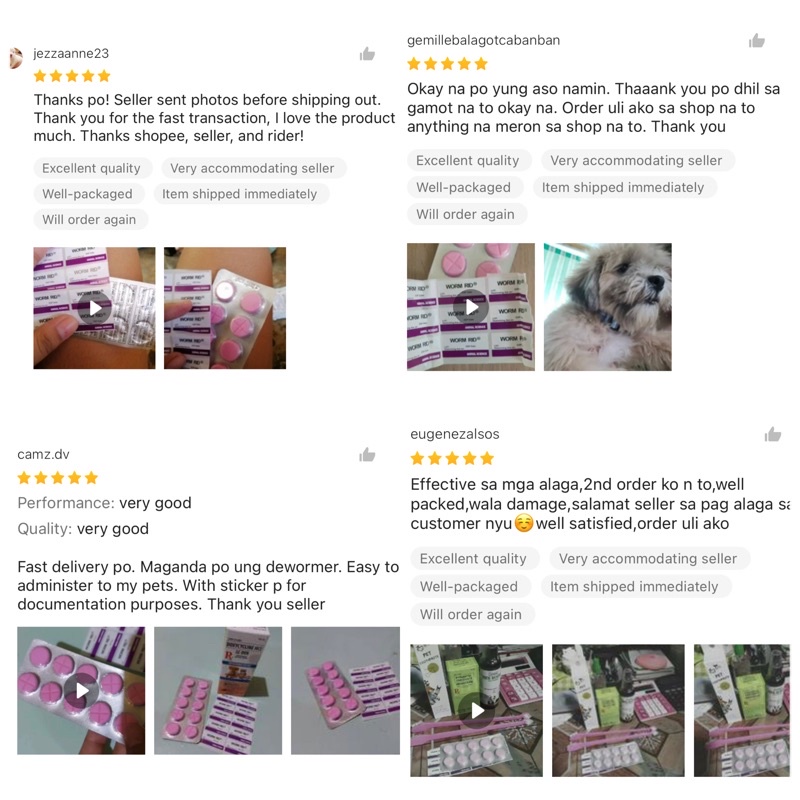The width and height of the screenshot is (800, 800).
Task: View eugenezalsos's second product photo
Action: [618, 710]
